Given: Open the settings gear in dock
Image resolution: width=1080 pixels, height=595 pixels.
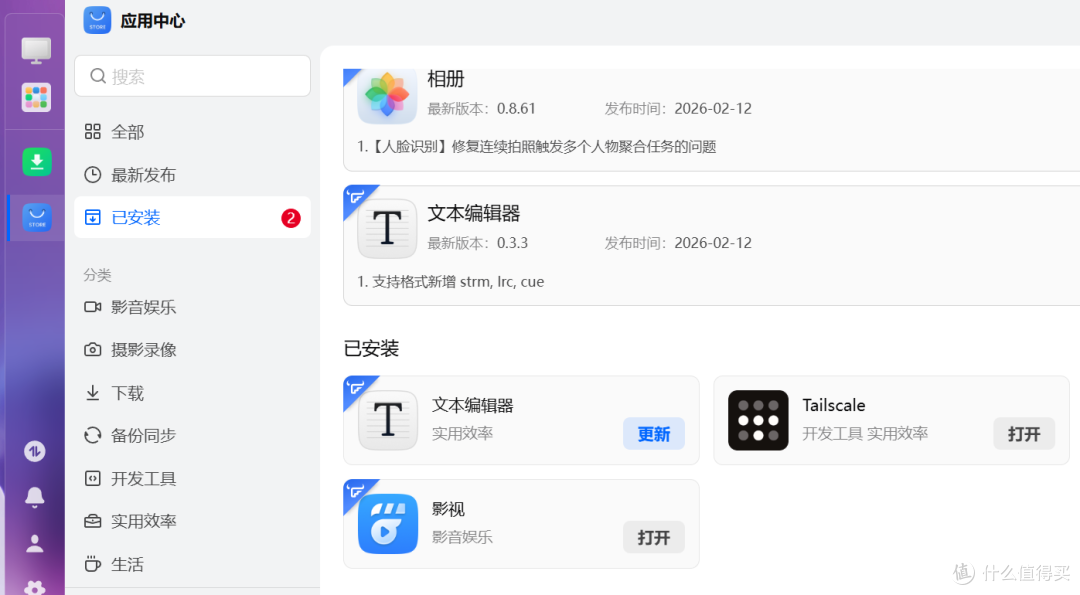Looking at the screenshot, I should (x=34, y=587).
